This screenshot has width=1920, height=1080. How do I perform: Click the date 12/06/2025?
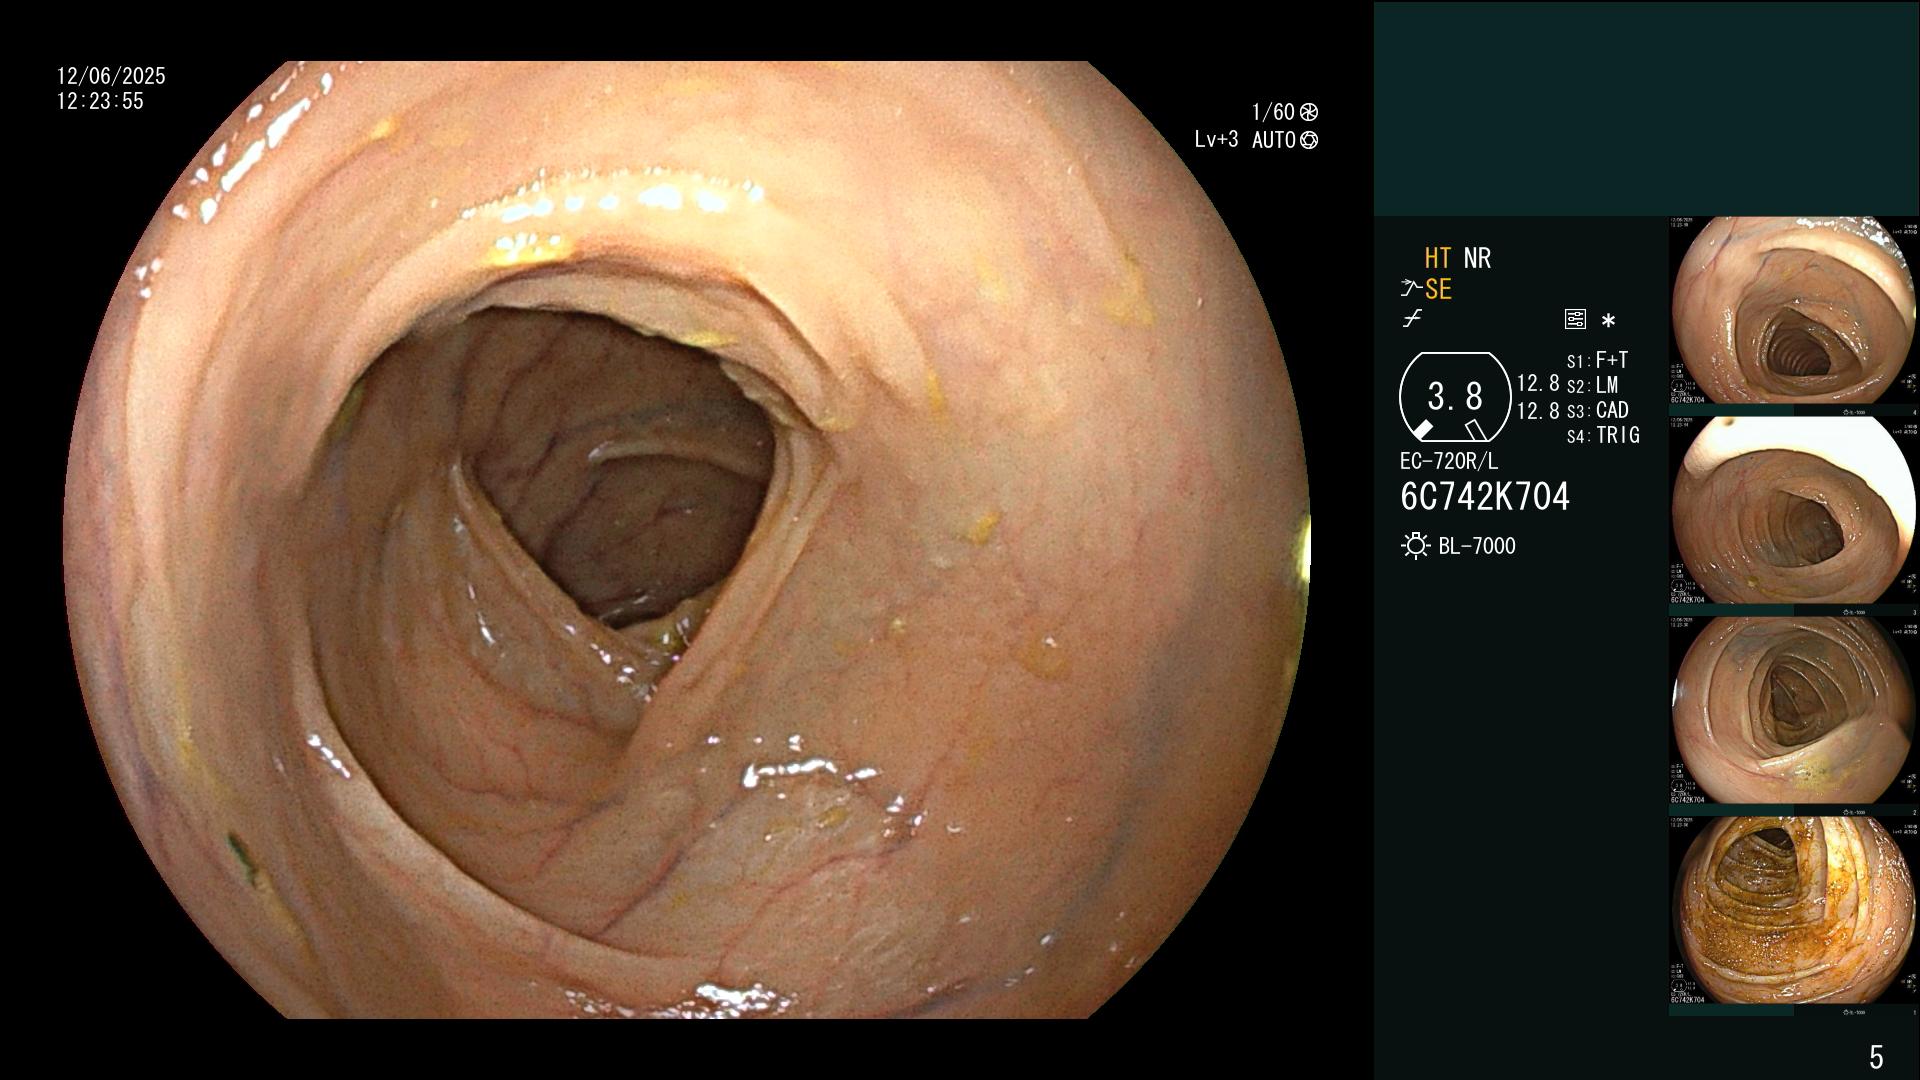[111, 76]
